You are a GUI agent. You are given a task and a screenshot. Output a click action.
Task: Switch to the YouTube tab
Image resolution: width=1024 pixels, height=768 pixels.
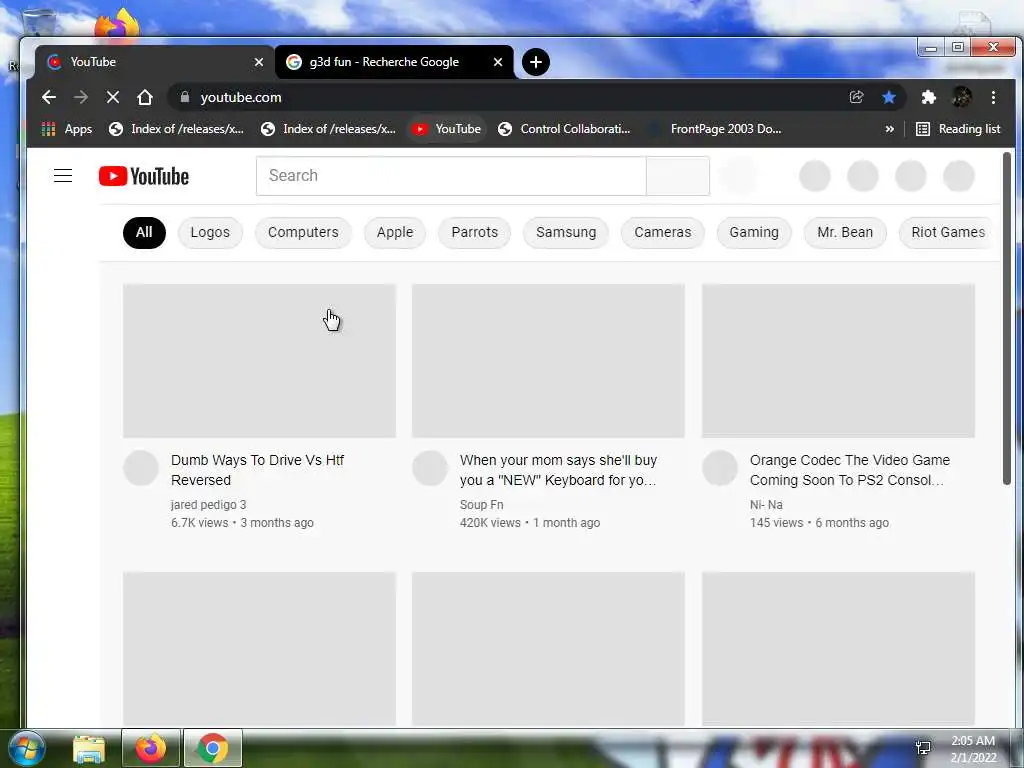click(154, 62)
